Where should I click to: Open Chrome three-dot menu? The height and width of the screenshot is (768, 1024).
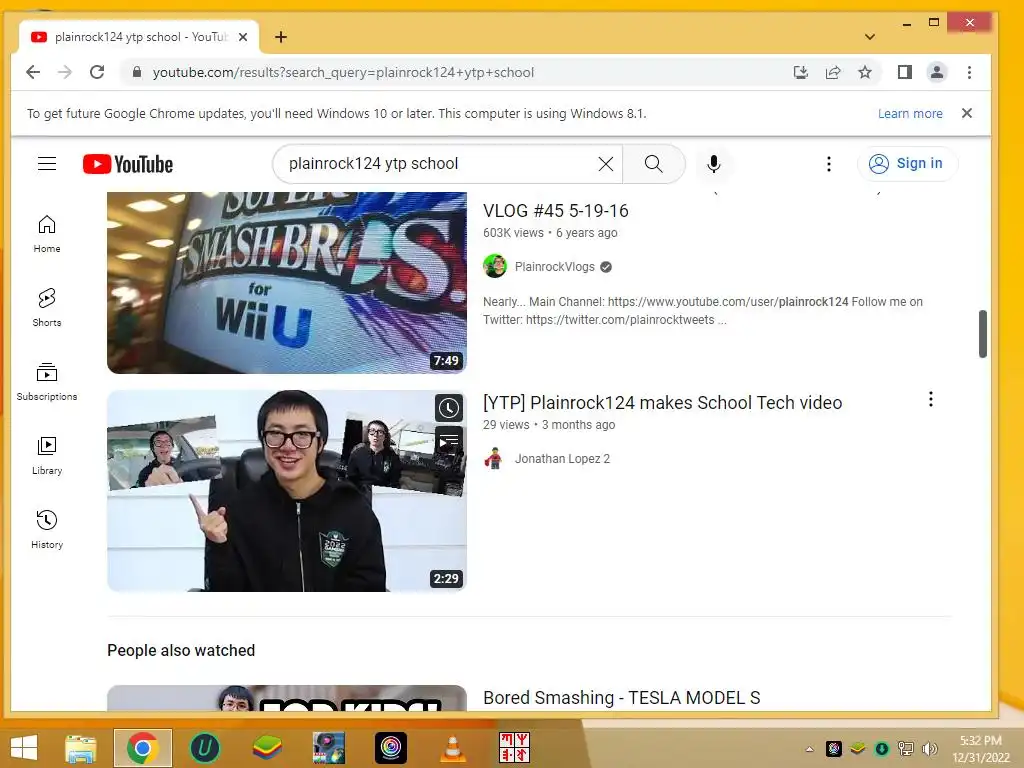pyautogui.click(x=969, y=72)
